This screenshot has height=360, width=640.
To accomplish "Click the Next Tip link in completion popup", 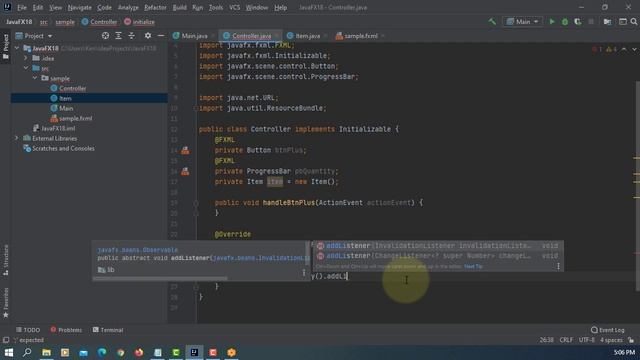I will coord(473,266).
